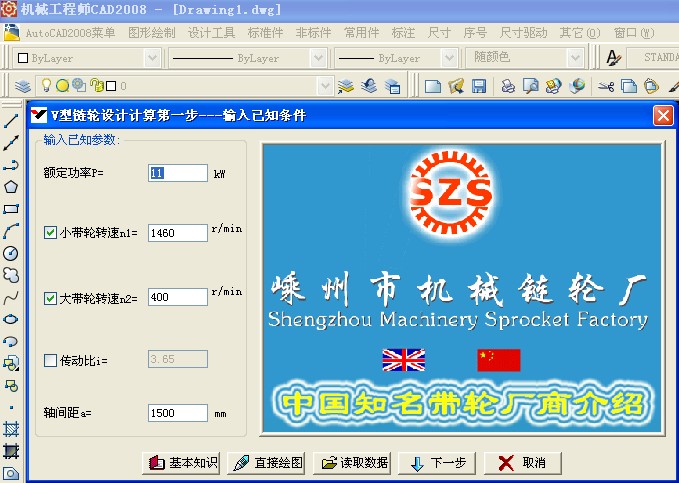Click the 取消 button

pyautogui.click(x=523, y=463)
